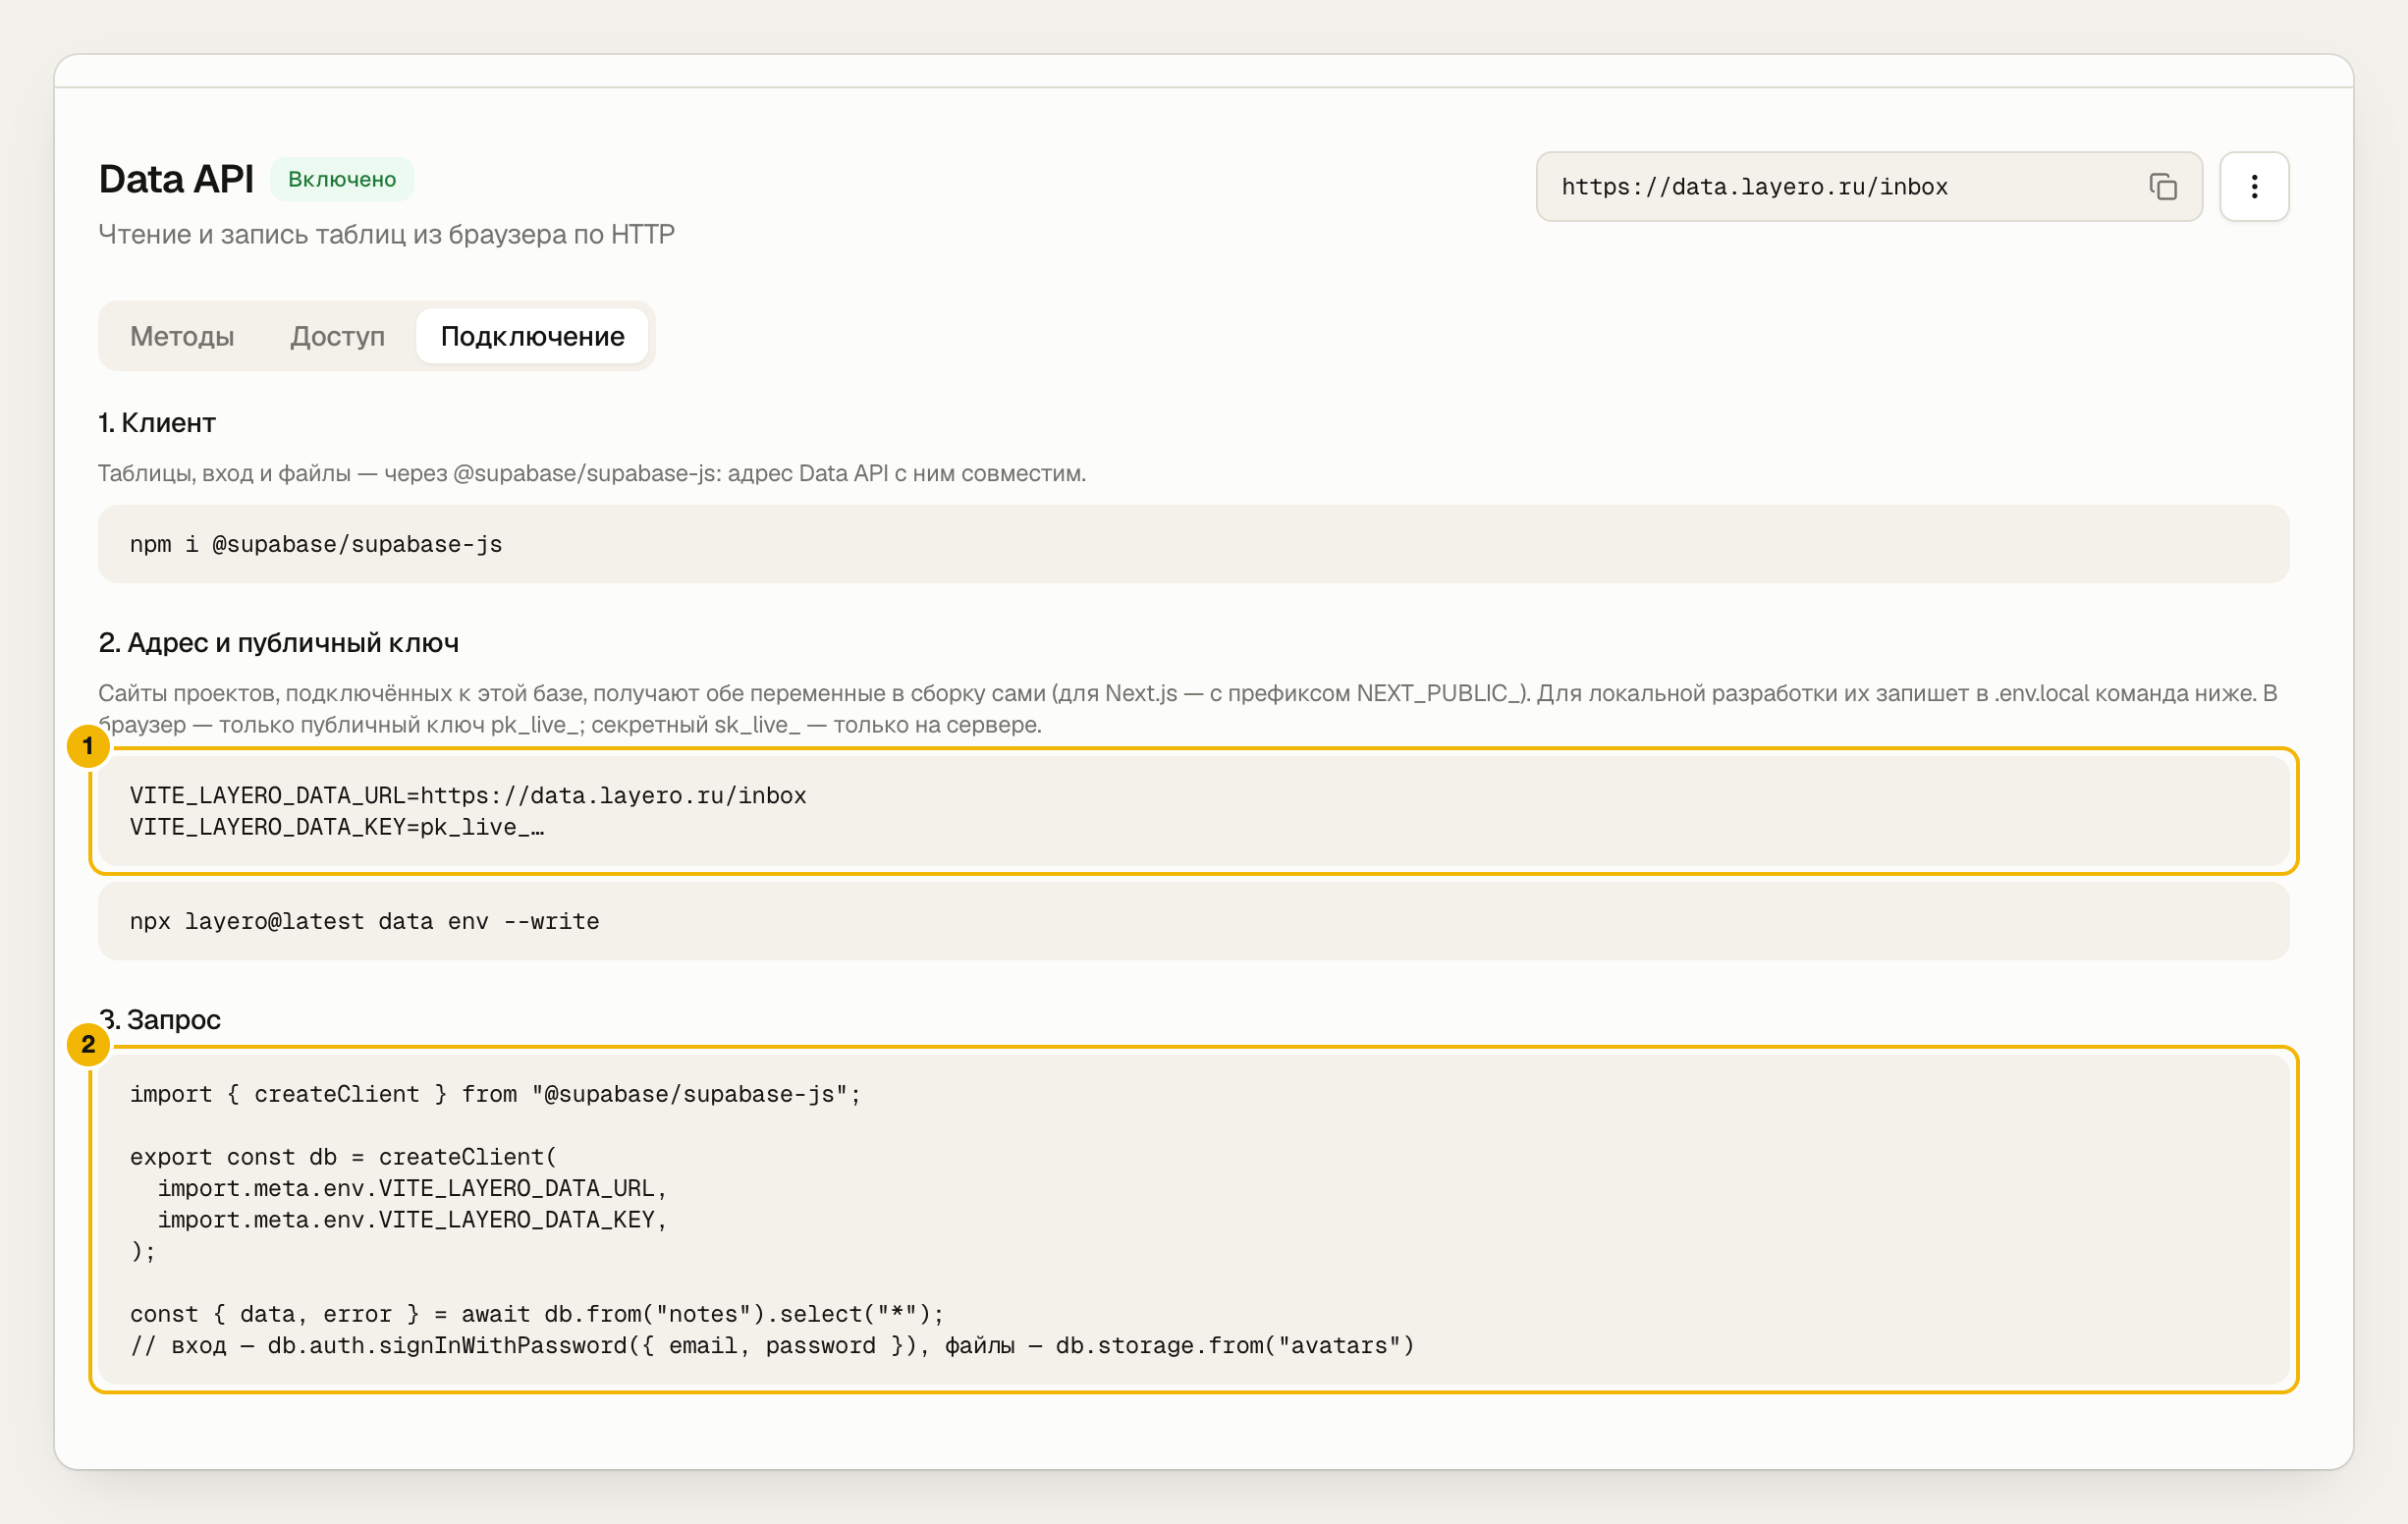This screenshot has width=2408, height=1524.
Task: Click the 2. Адрес и публичный ключ heading
Action: (279, 643)
